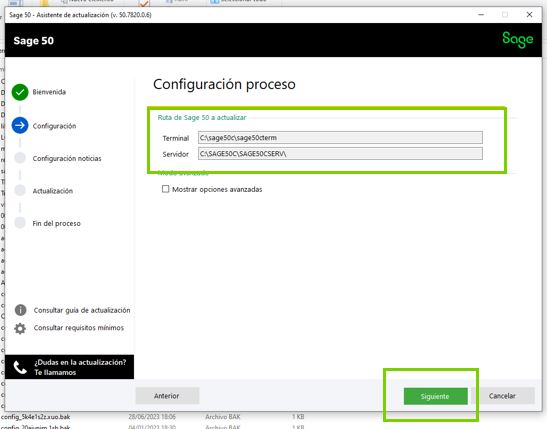Click the Ruta de Sage 50 a actualizar label
This screenshot has width=547, height=429.
tap(202, 118)
